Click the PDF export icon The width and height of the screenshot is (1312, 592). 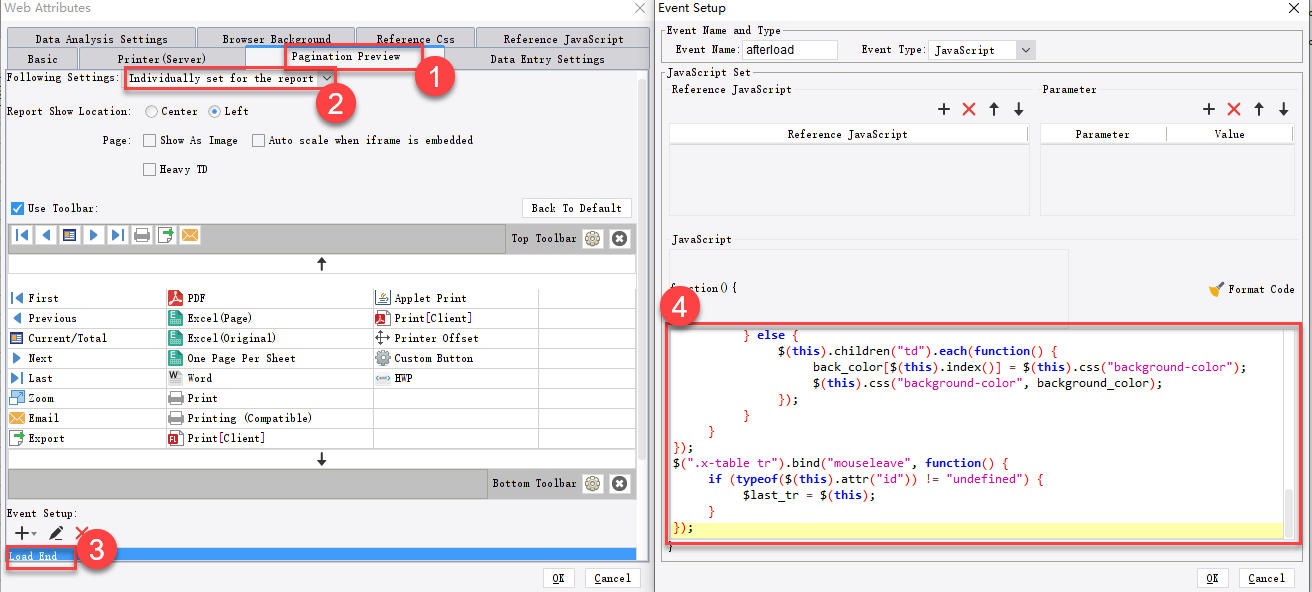click(176, 297)
